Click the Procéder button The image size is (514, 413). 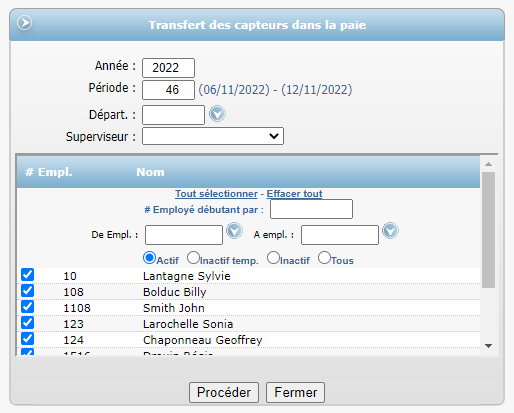[224, 392]
